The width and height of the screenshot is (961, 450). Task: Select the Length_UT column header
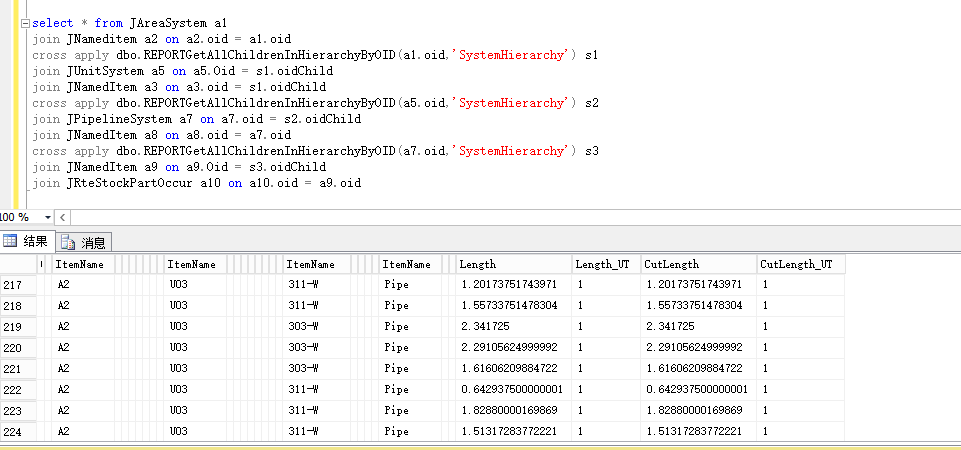[606, 264]
